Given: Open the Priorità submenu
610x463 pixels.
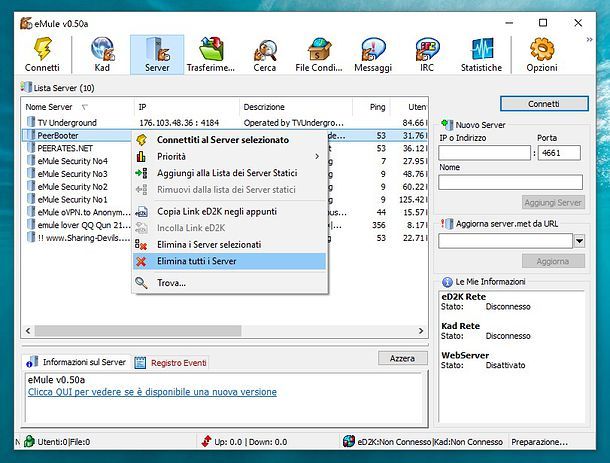Looking at the screenshot, I should point(230,156).
